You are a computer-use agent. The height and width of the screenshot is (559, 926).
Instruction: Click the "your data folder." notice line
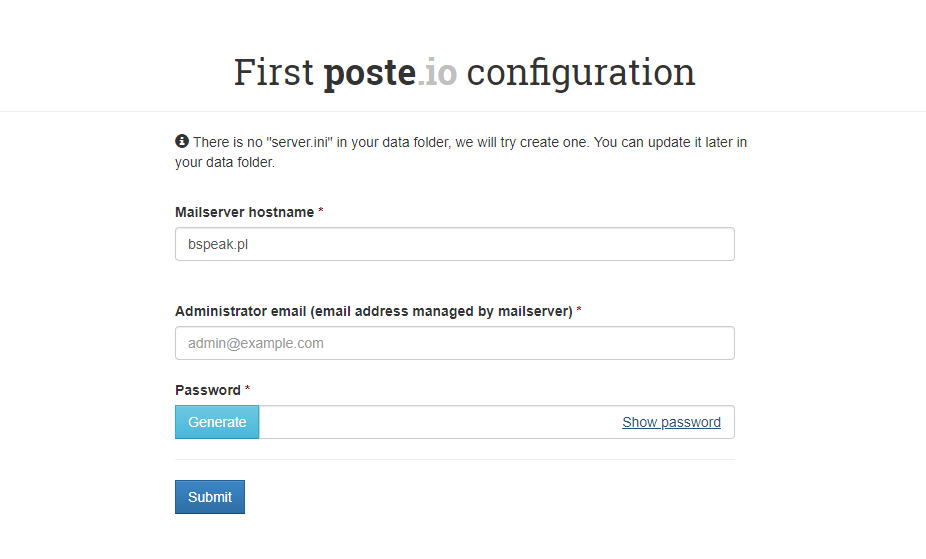[x=225, y=162]
